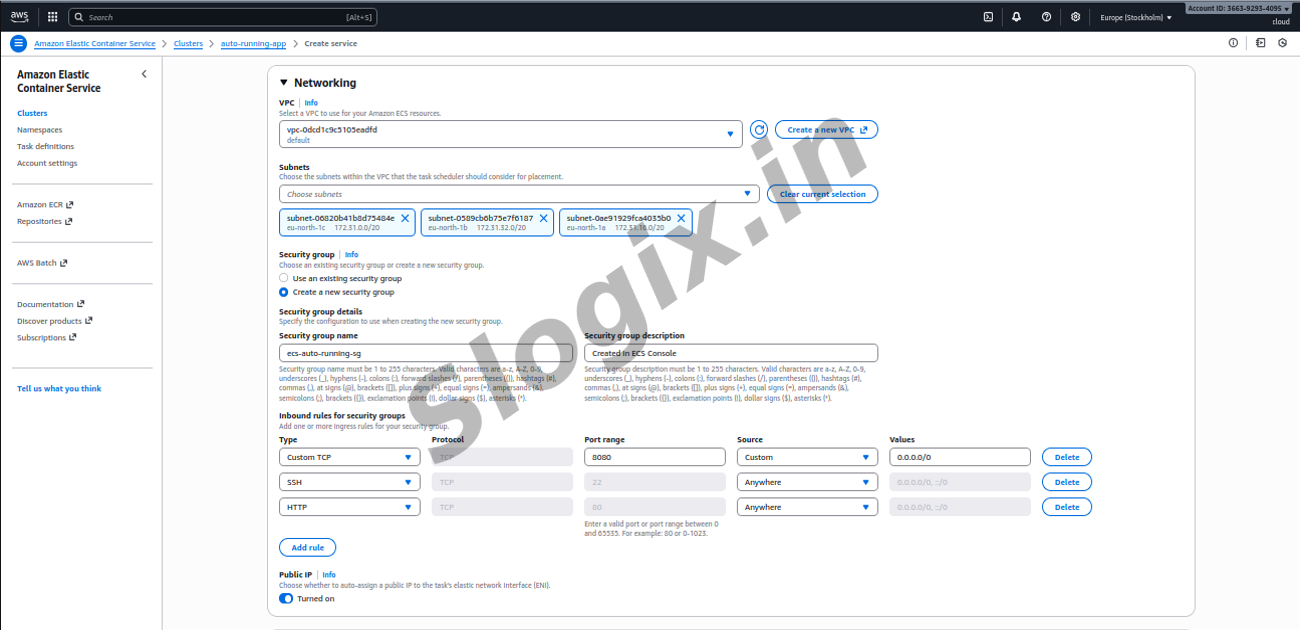This screenshot has width=1300, height=630.
Task: Turn off the Public IP toggle
Action: pyautogui.click(x=286, y=598)
